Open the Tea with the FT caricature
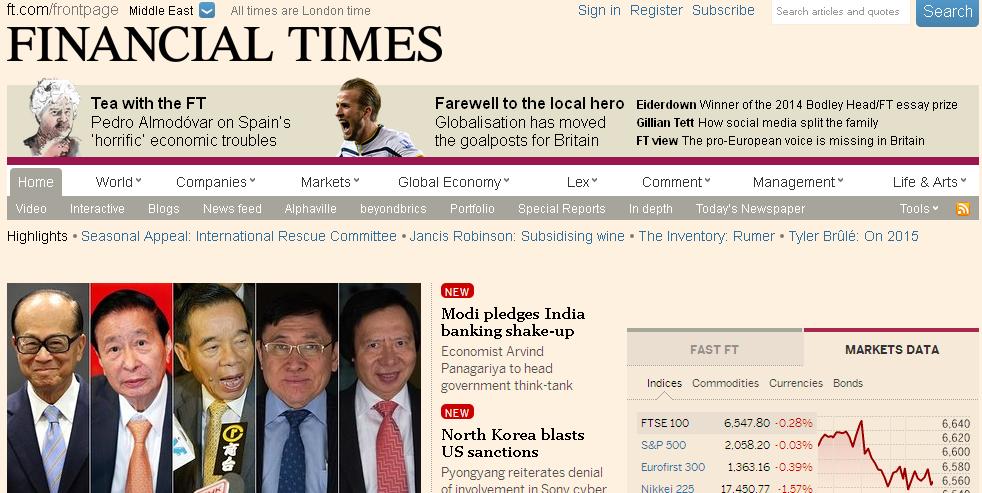The height and width of the screenshot is (493, 982). click(x=51, y=117)
